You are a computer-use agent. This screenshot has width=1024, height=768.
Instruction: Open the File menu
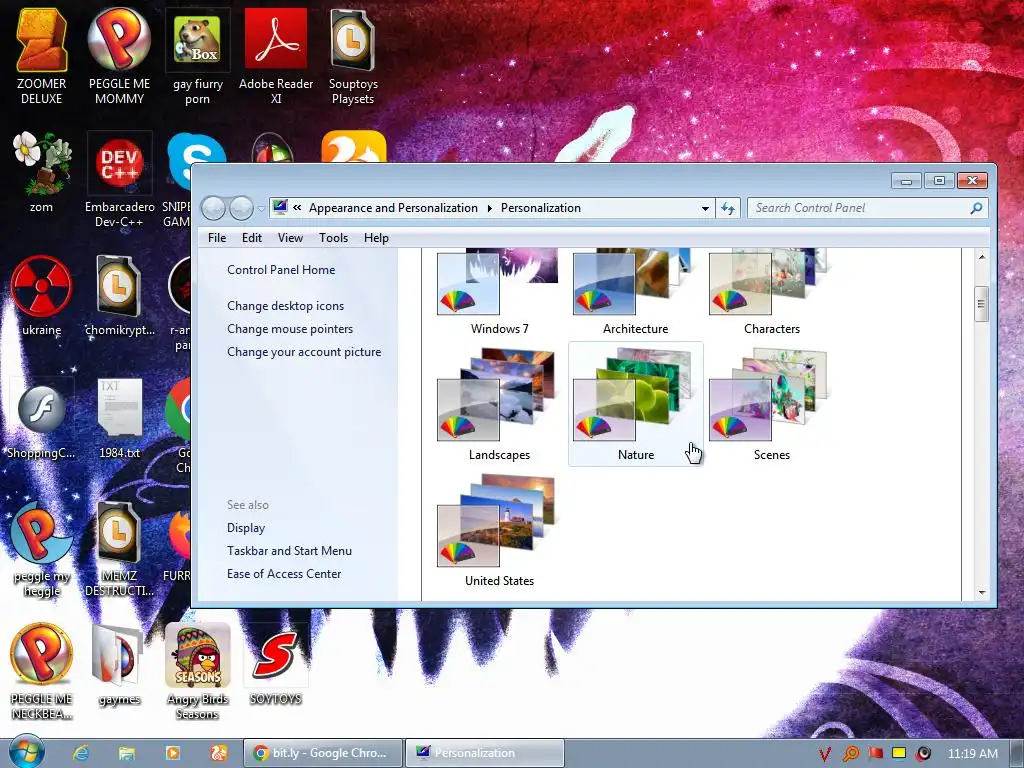(217, 238)
